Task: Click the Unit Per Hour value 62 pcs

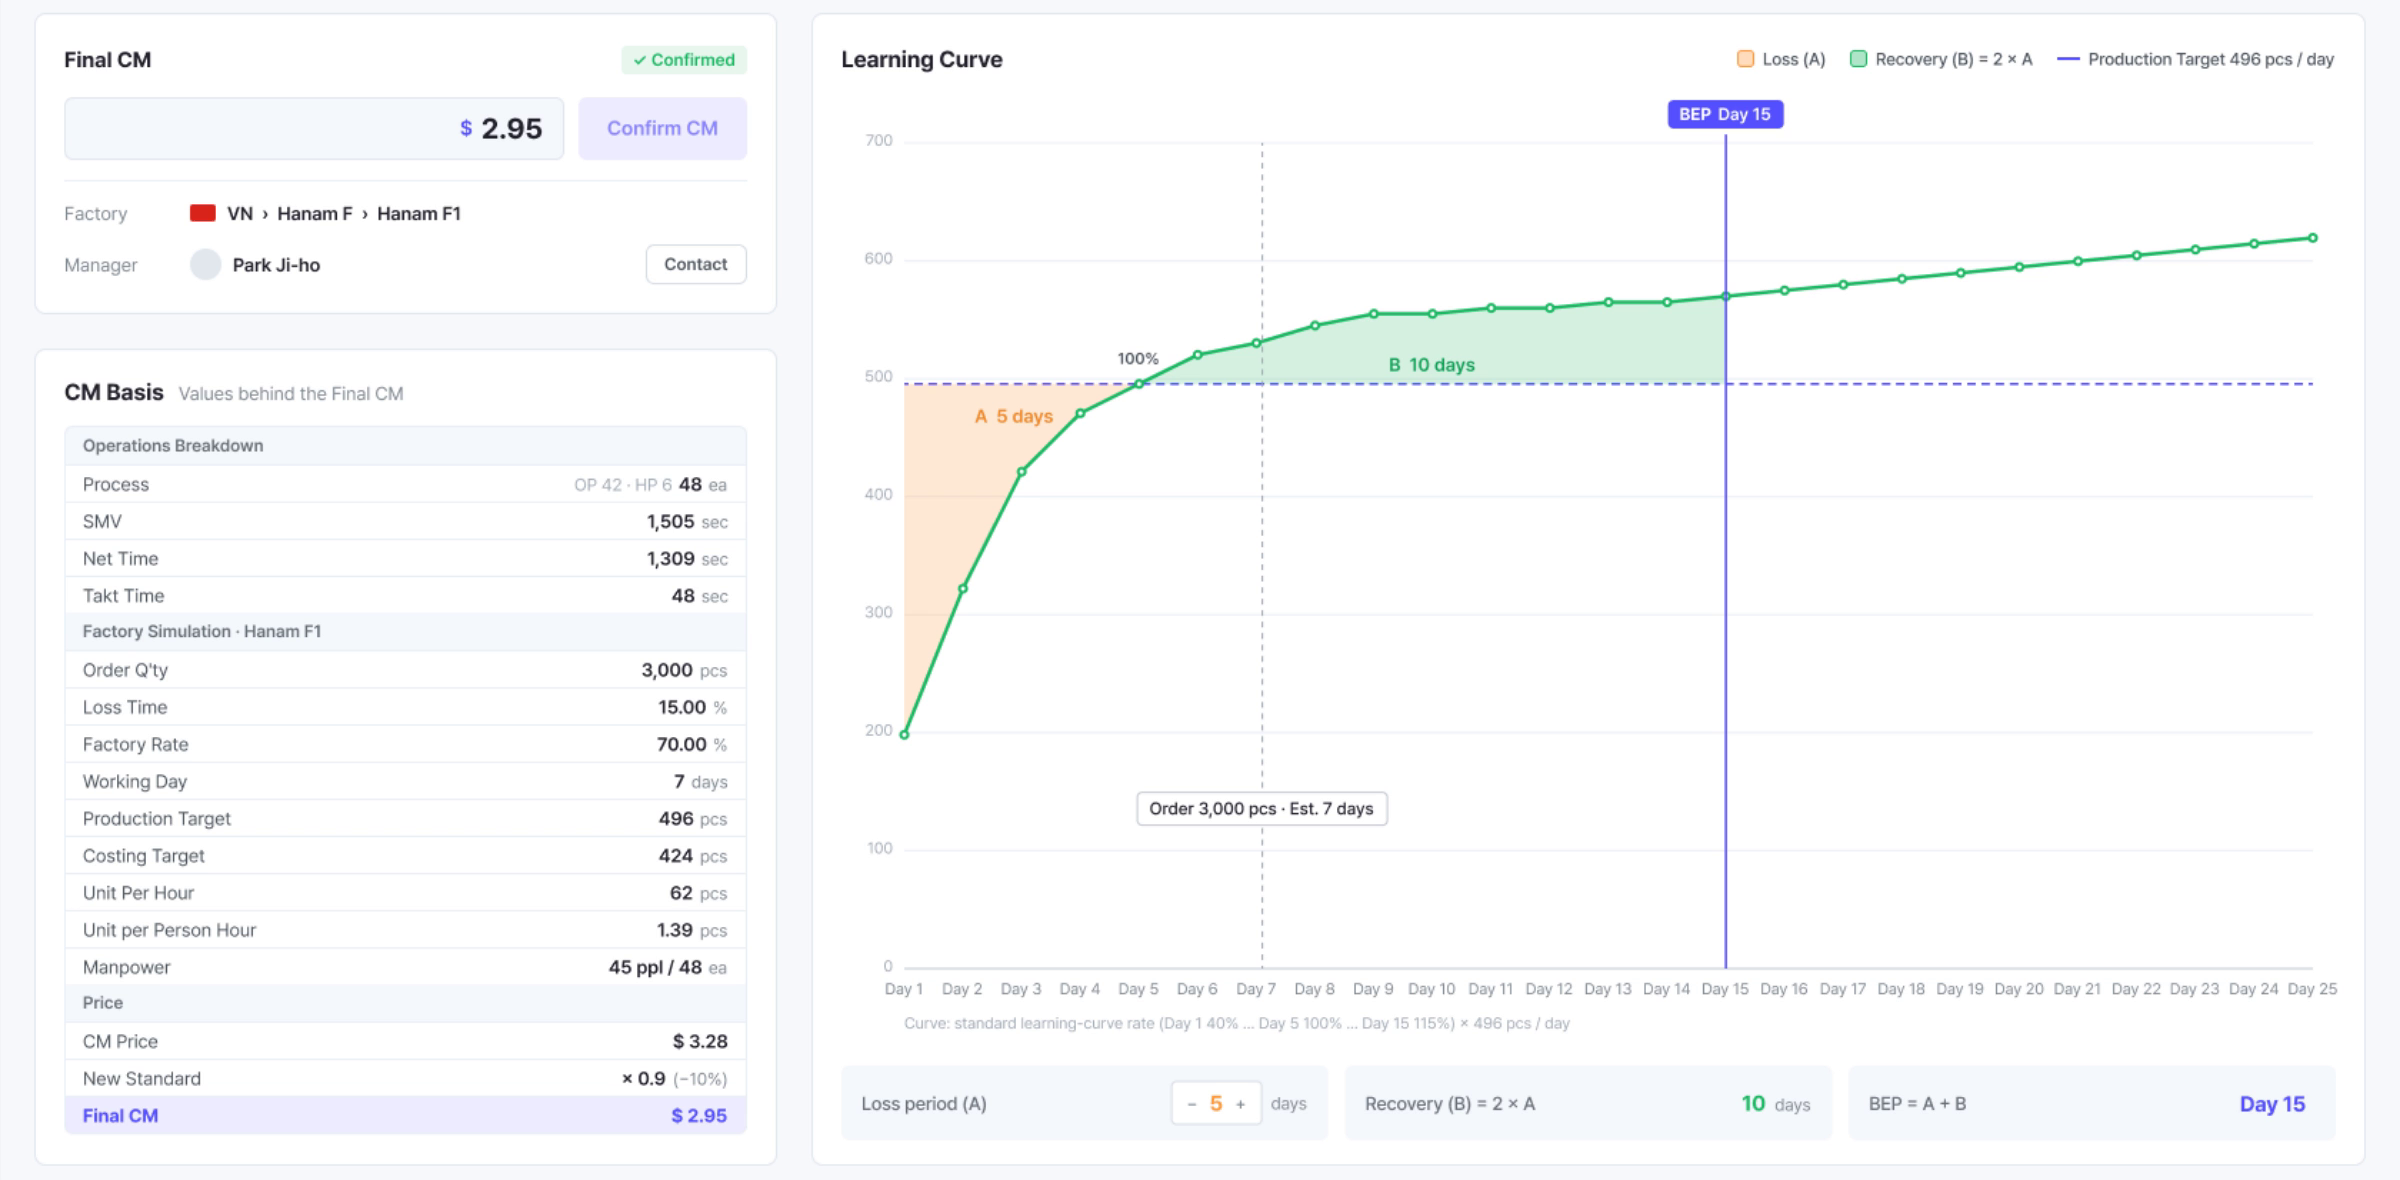Action: pyautogui.click(x=698, y=892)
